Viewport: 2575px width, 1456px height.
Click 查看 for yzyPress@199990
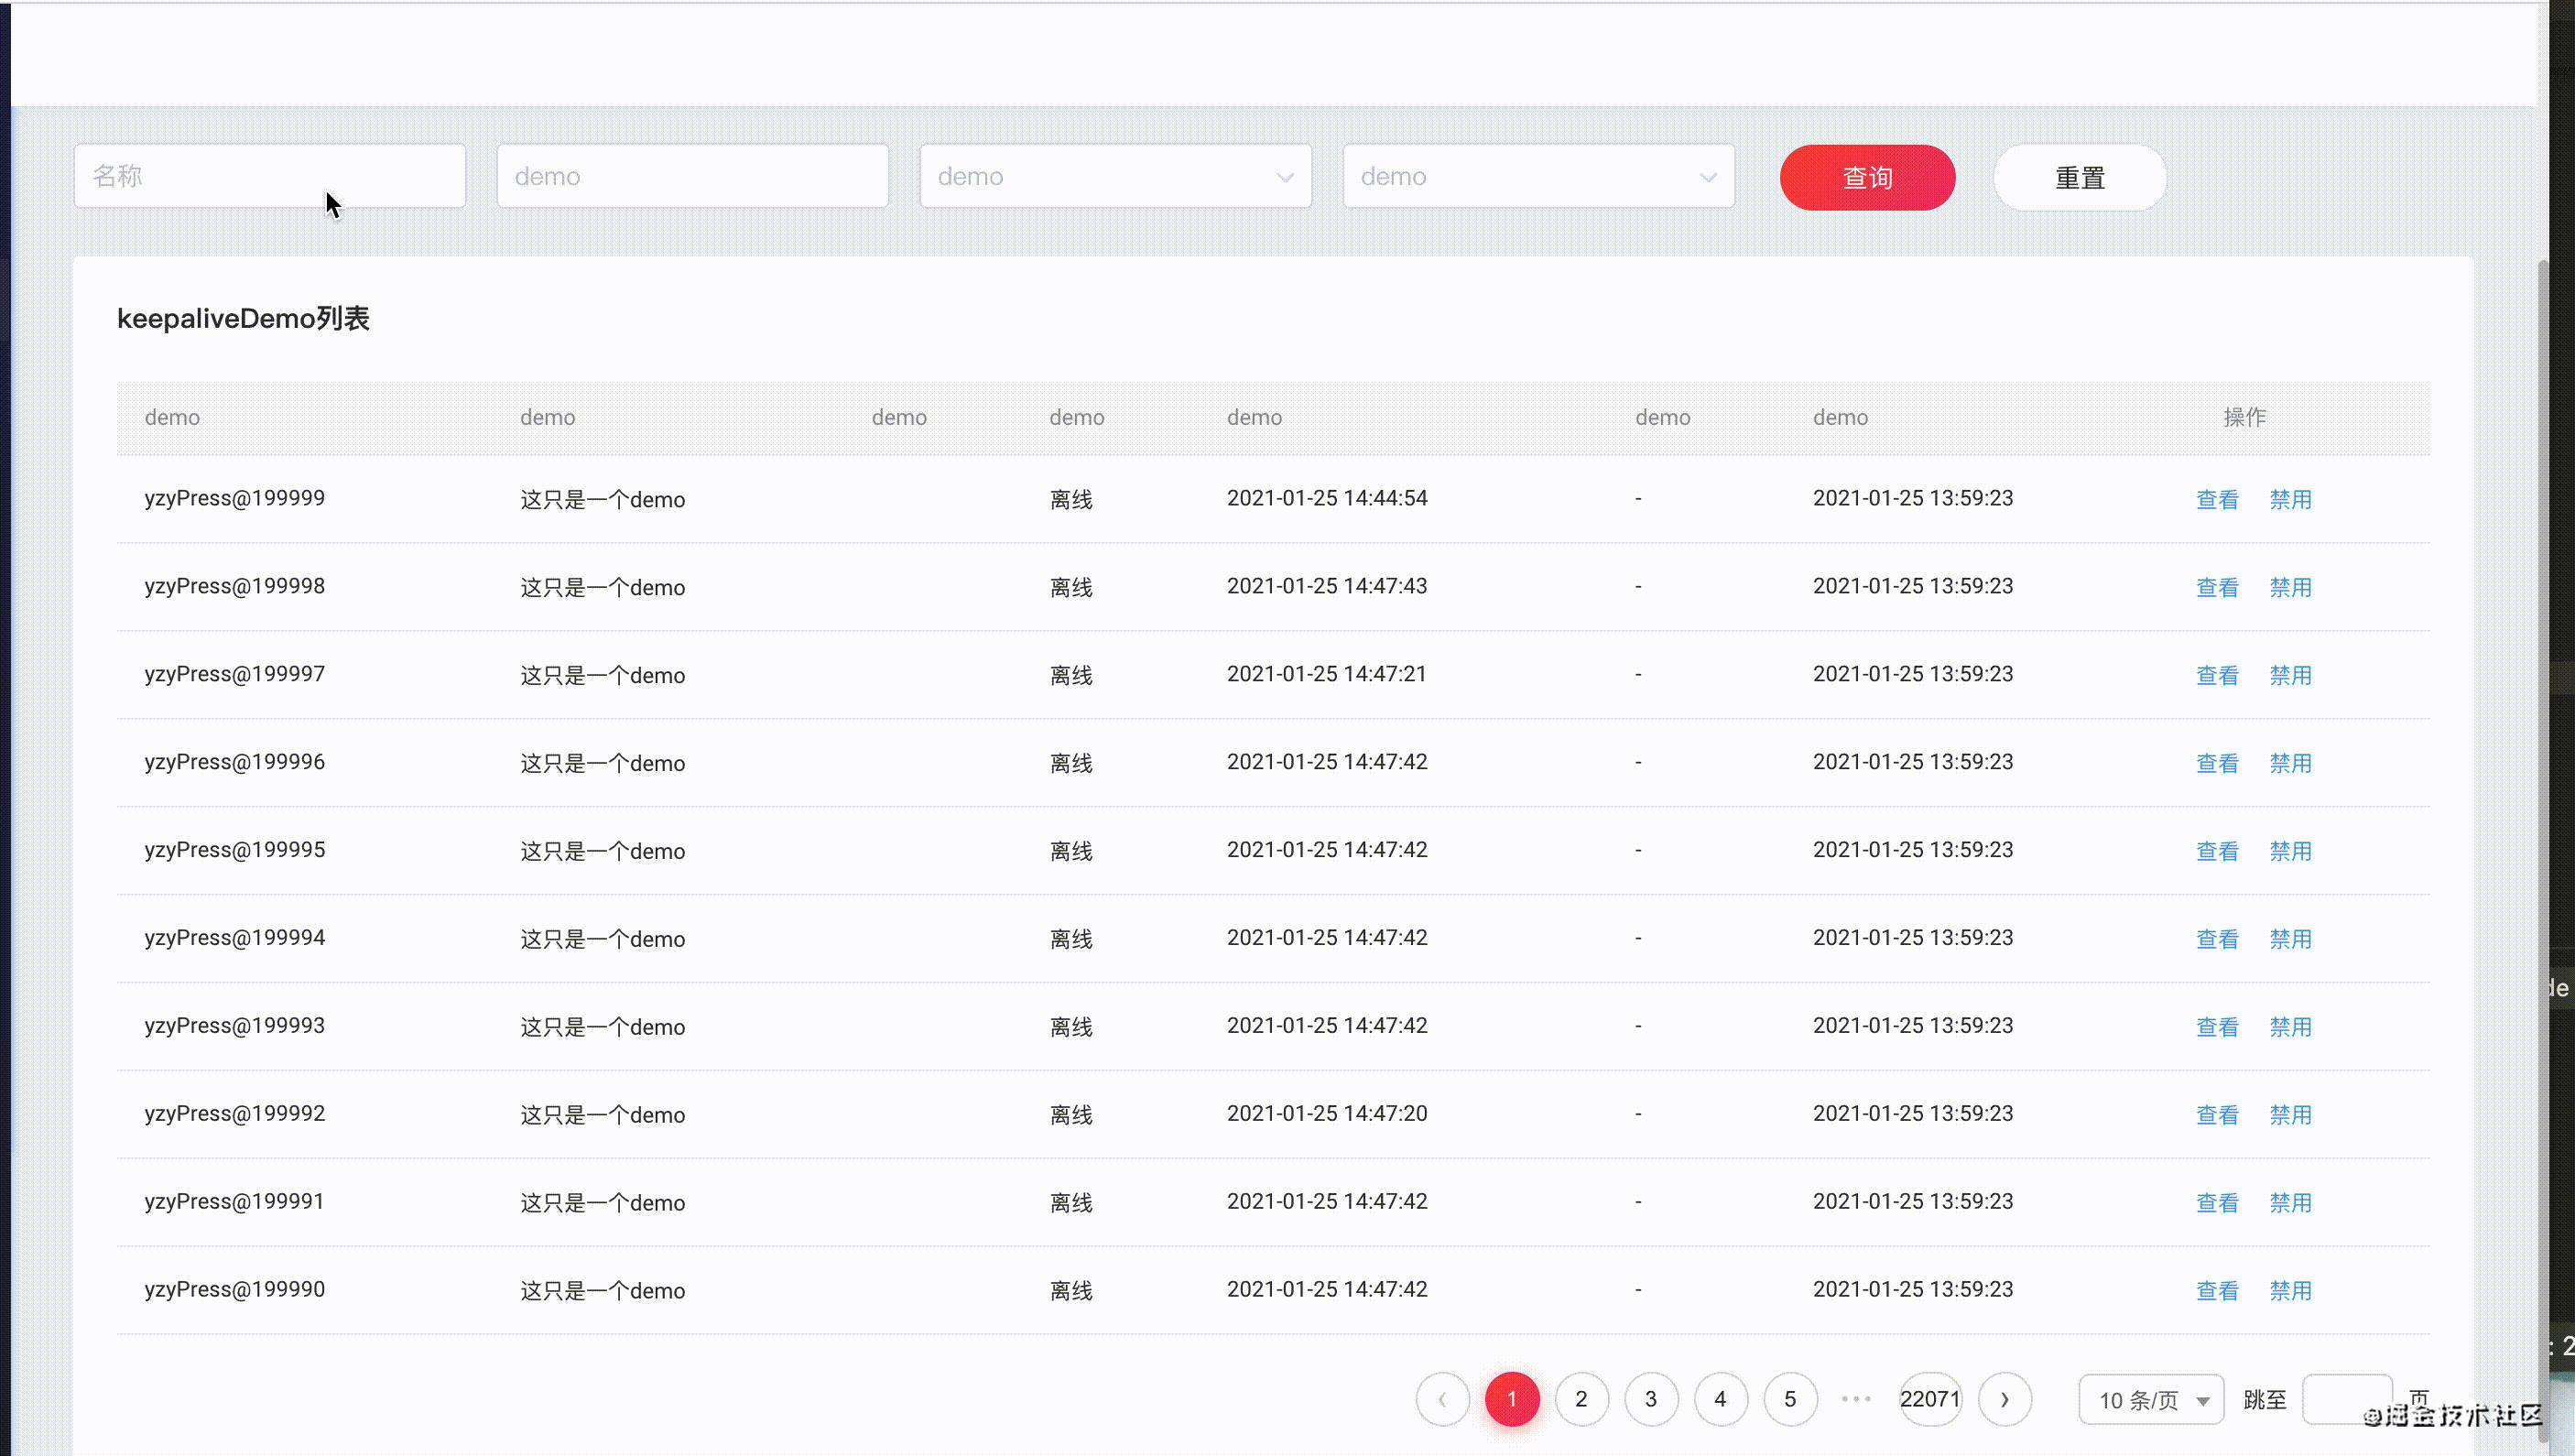(2217, 1291)
